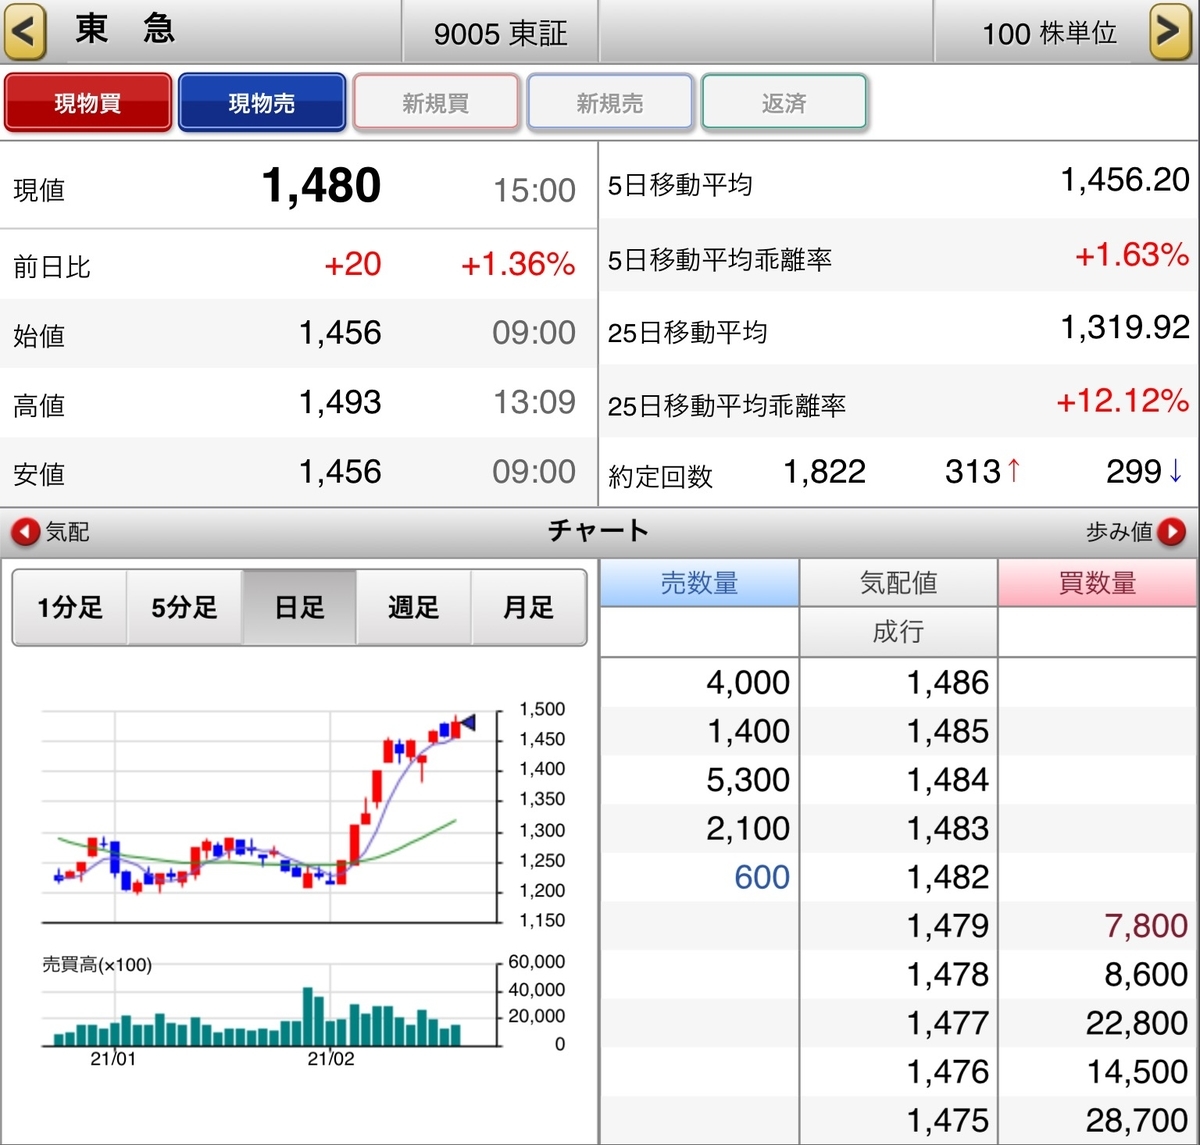Tap the stock name 東急 in header
The image size is (1200, 1145).
tap(125, 28)
